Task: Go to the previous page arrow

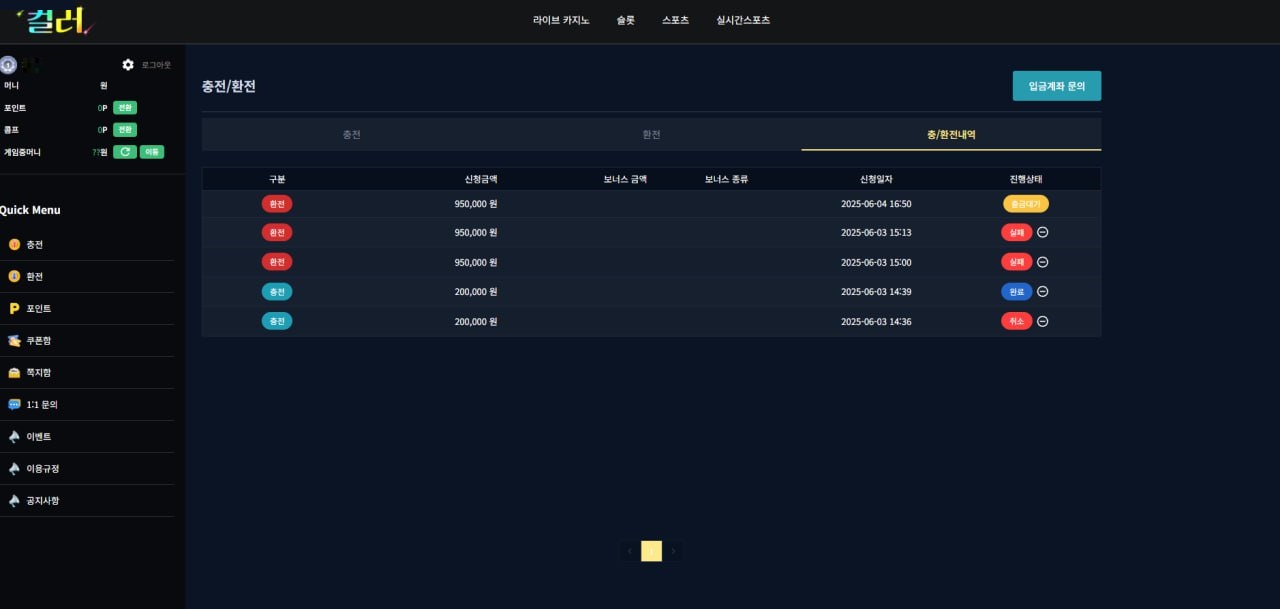Action: (629, 551)
